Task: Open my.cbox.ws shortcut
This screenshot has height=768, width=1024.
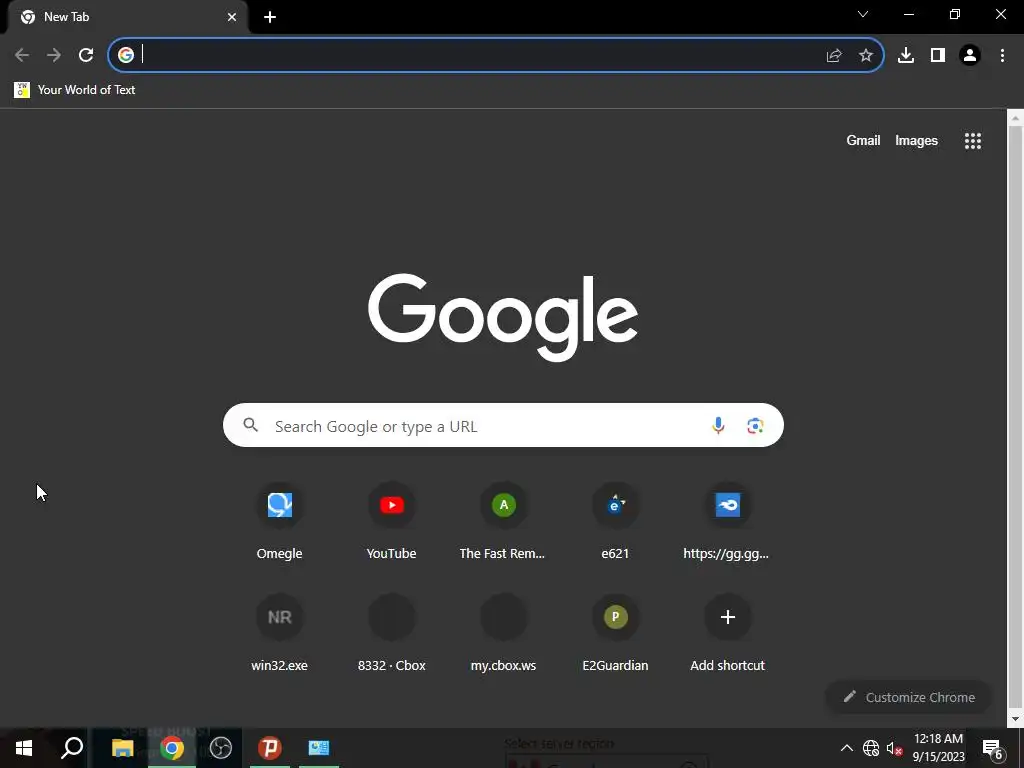Action: 504,633
